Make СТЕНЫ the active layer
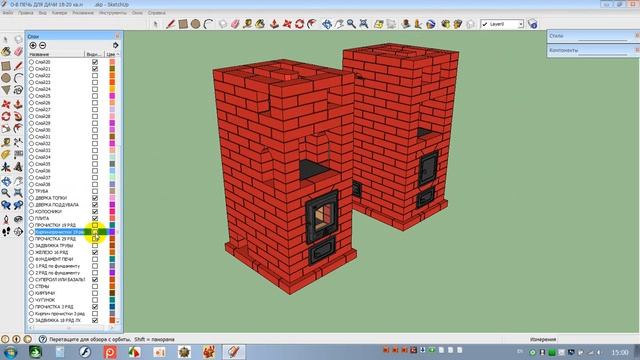 coord(31,287)
